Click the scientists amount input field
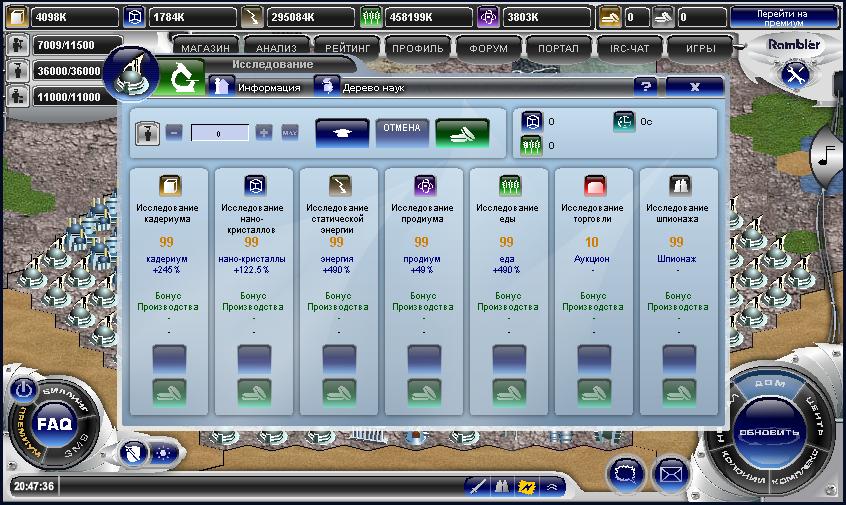846x505 pixels. [x=220, y=133]
